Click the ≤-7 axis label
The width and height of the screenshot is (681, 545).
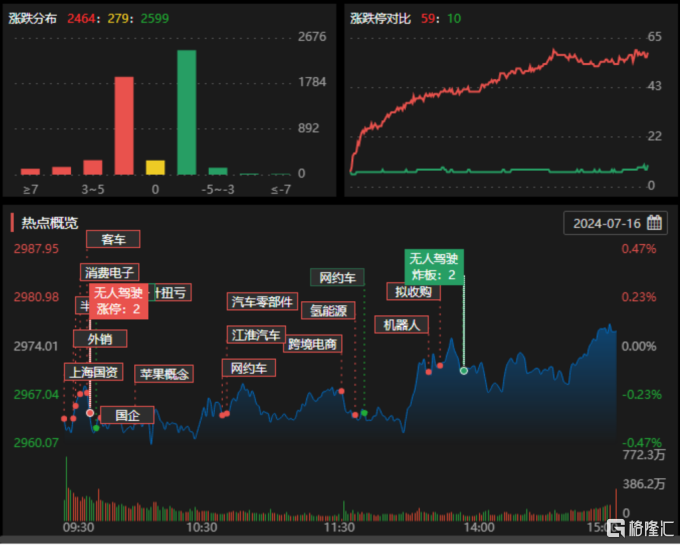281,189
